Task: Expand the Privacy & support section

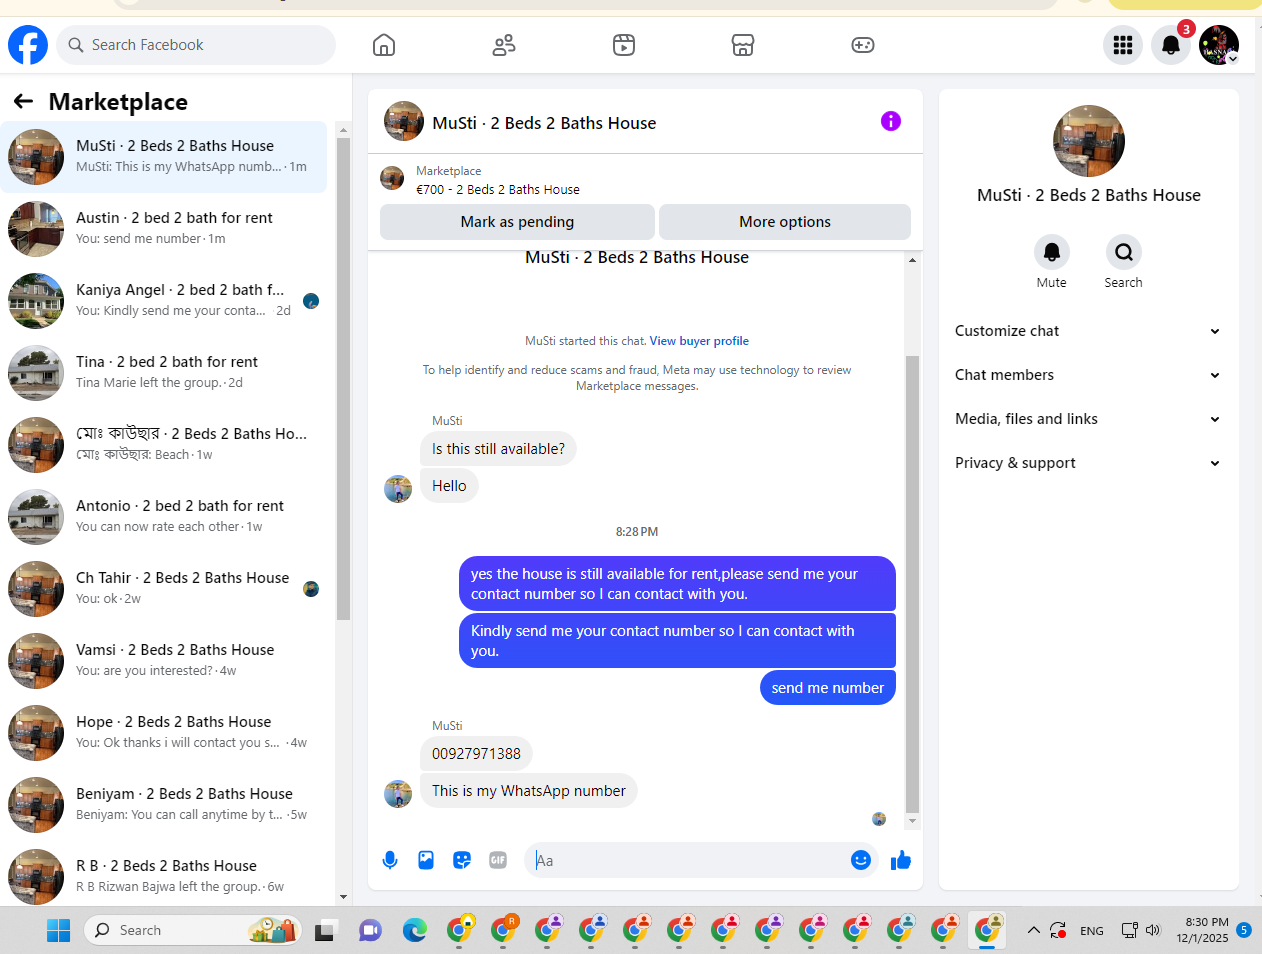Action: 1088,463
